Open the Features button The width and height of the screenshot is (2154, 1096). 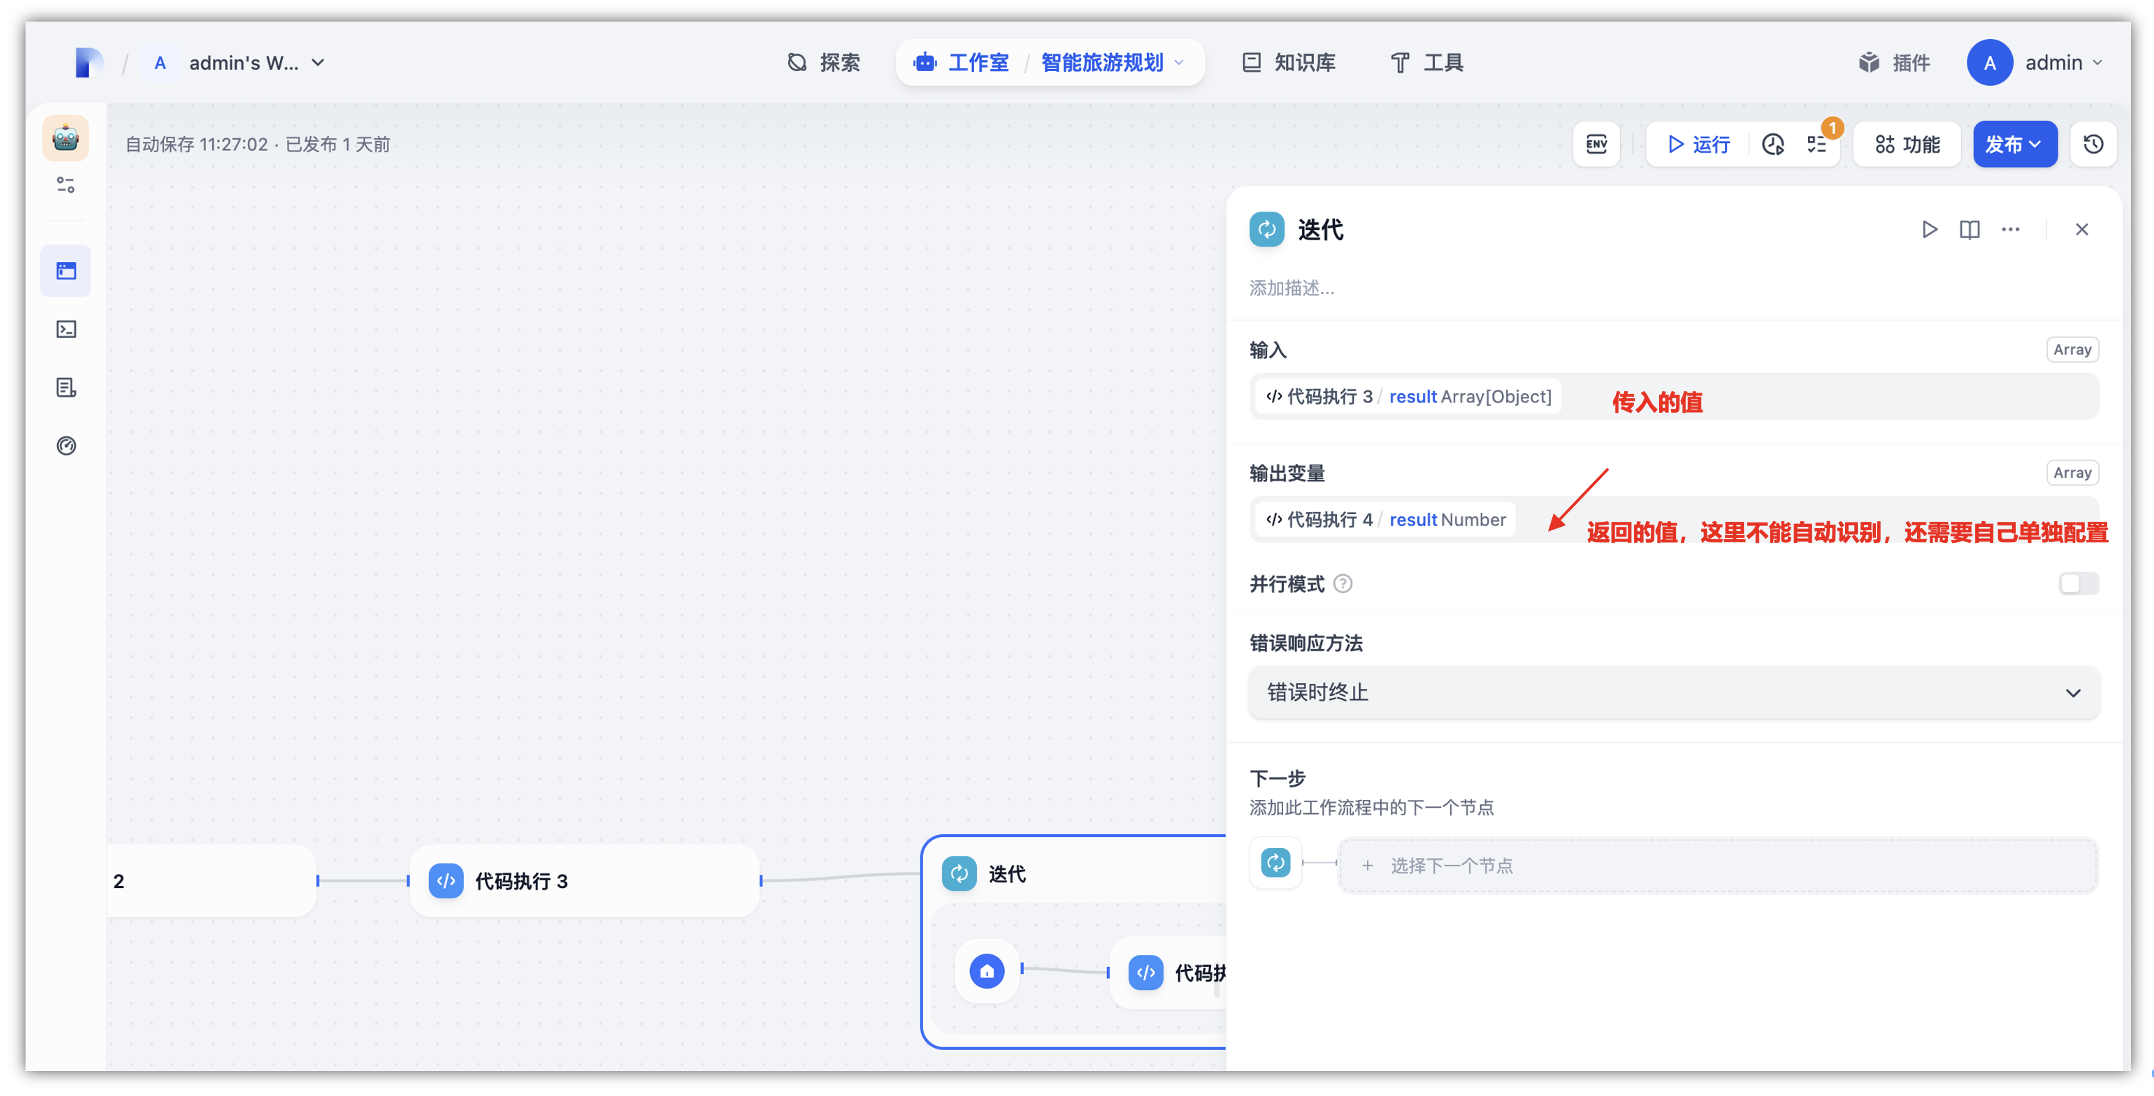pos(1907,144)
